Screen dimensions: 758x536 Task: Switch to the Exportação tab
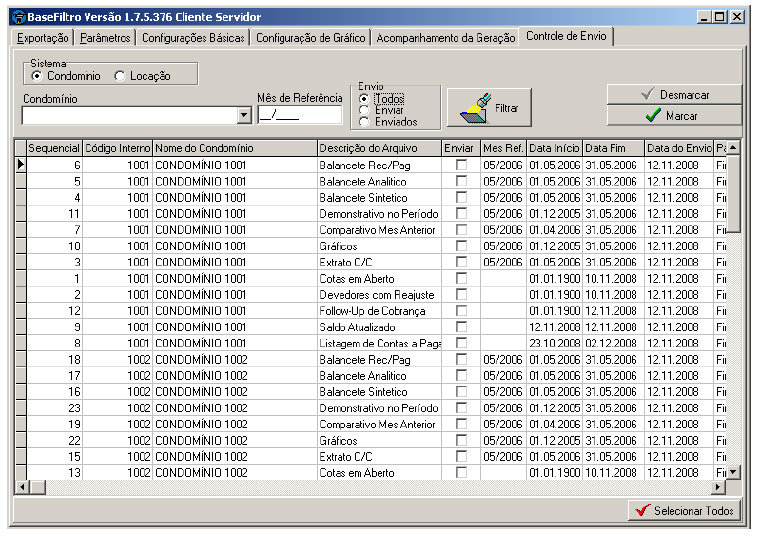[43, 38]
